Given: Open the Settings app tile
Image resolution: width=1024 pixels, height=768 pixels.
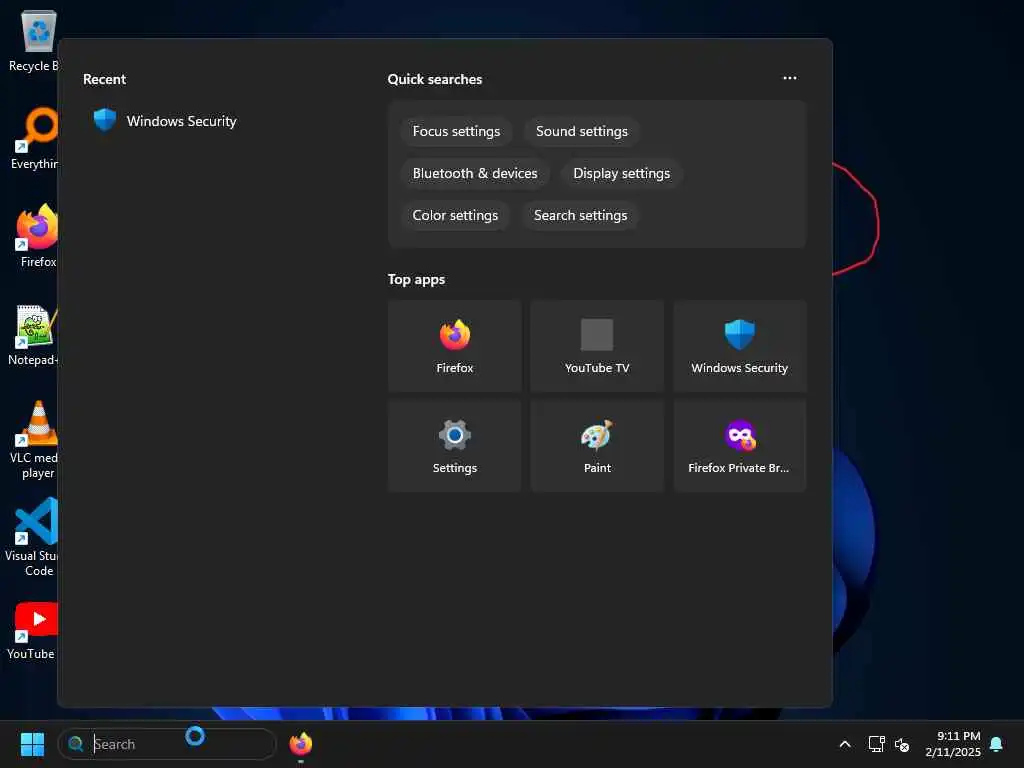Looking at the screenshot, I should tap(455, 446).
